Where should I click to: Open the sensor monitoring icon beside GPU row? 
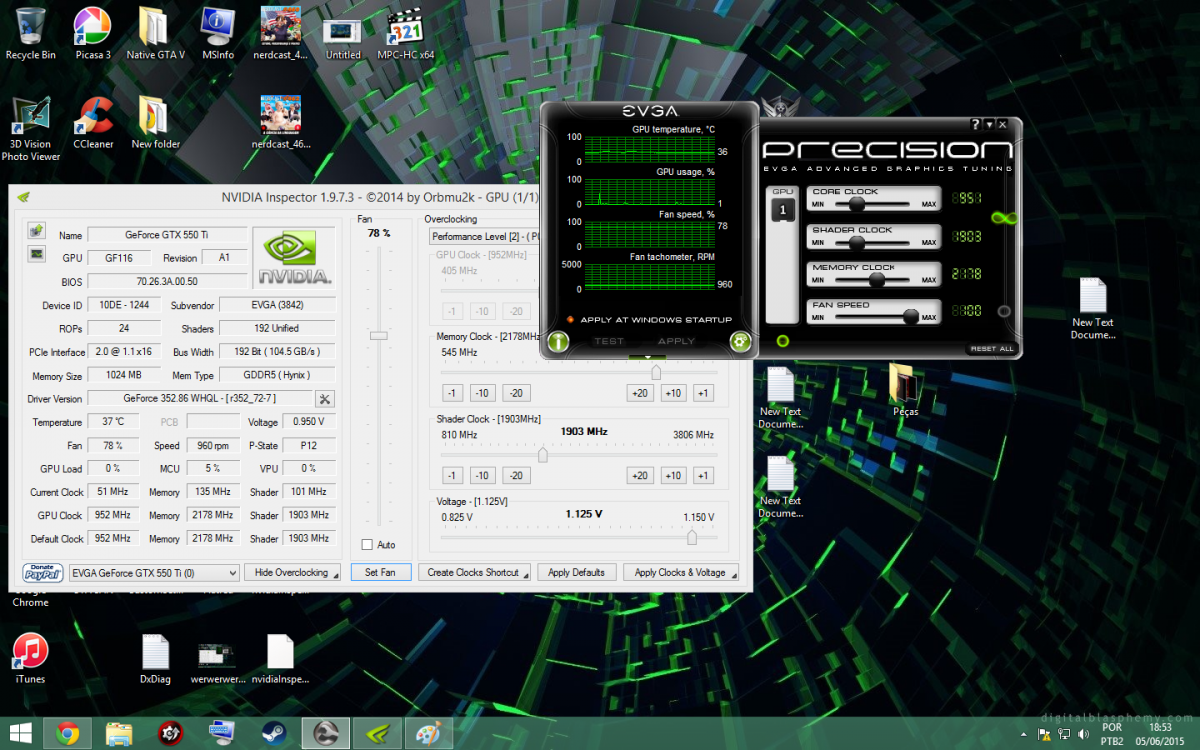[x=36, y=254]
